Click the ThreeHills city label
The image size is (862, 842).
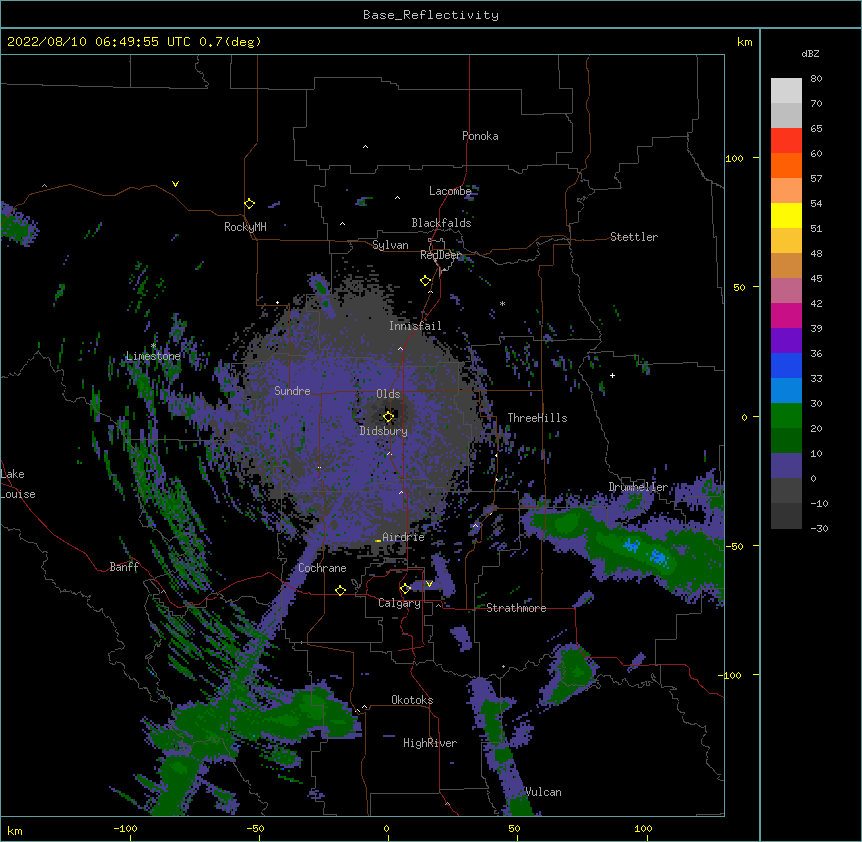537,418
